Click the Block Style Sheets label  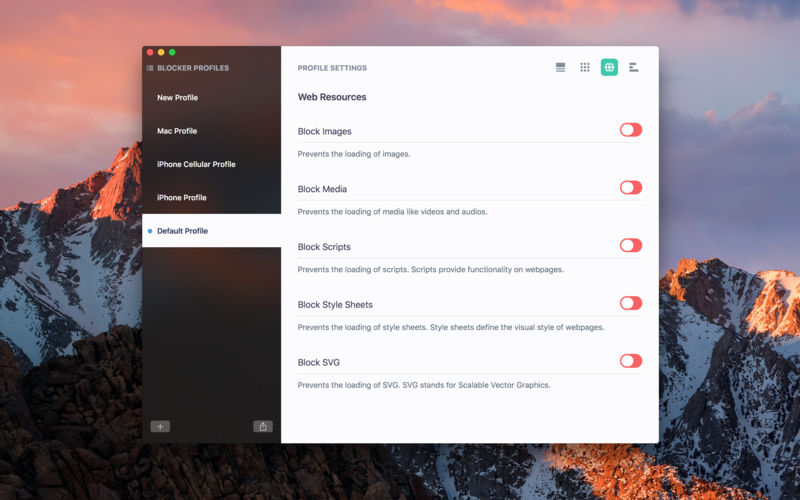[335, 305]
